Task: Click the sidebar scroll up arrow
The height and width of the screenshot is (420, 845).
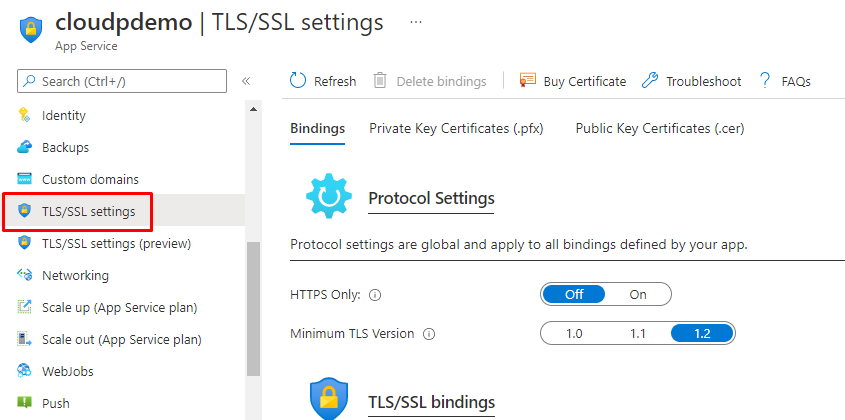Action: click(253, 109)
